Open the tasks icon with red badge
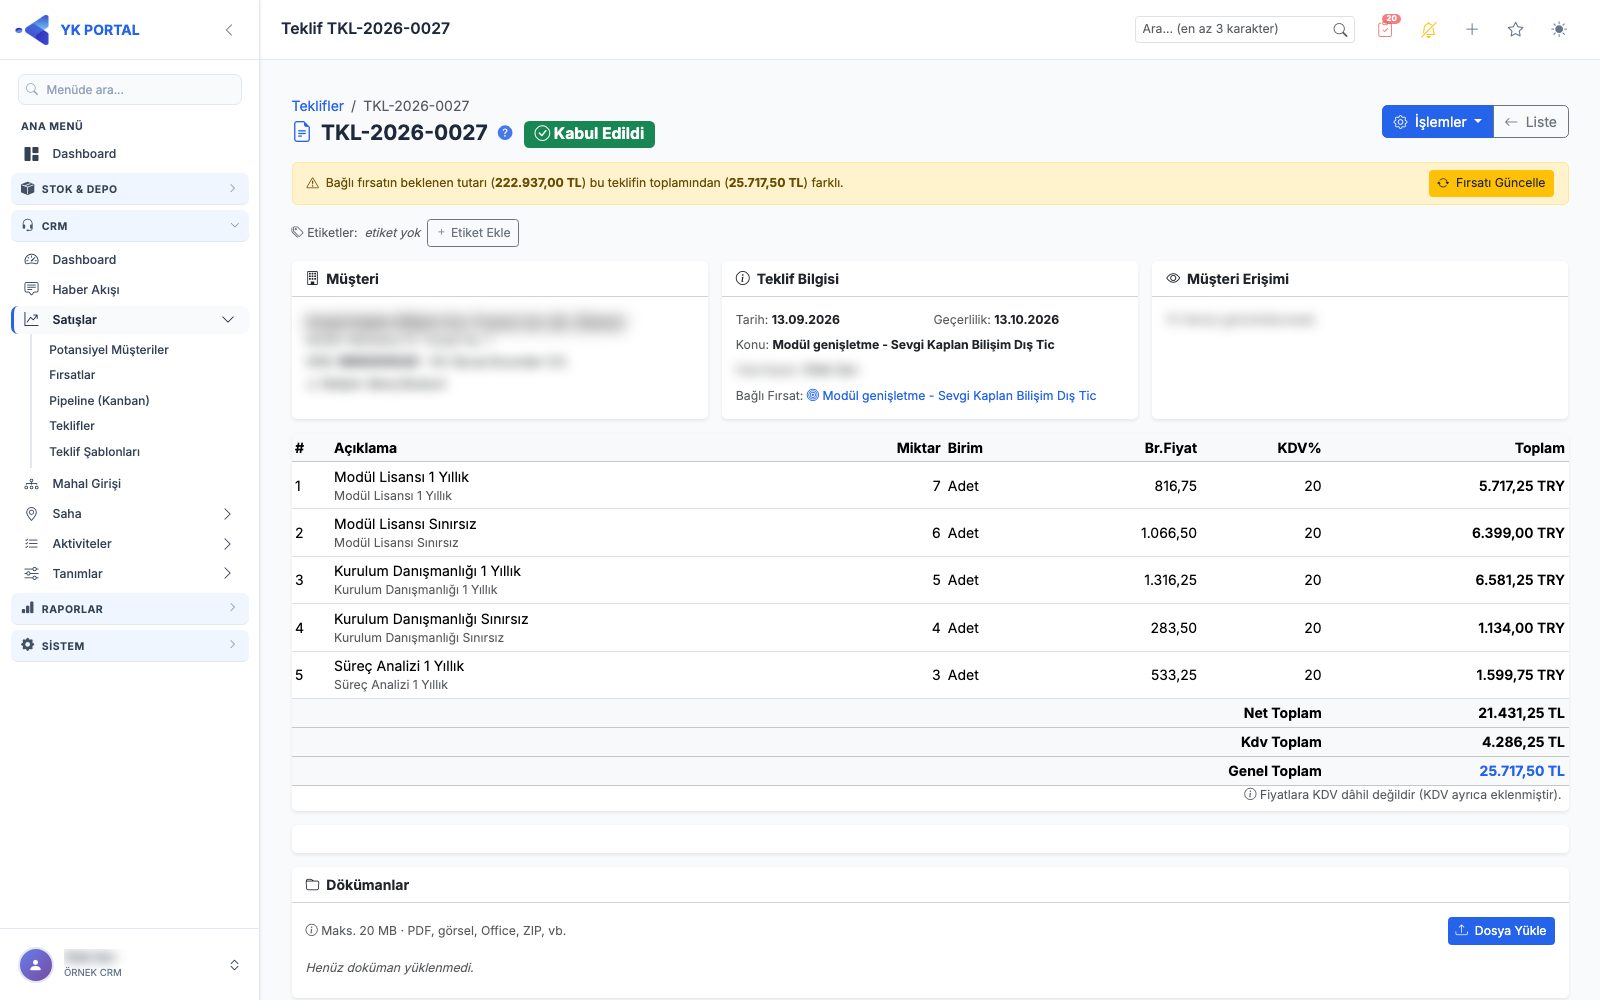The width and height of the screenshot is (1600, 1000). [1385, 29]
